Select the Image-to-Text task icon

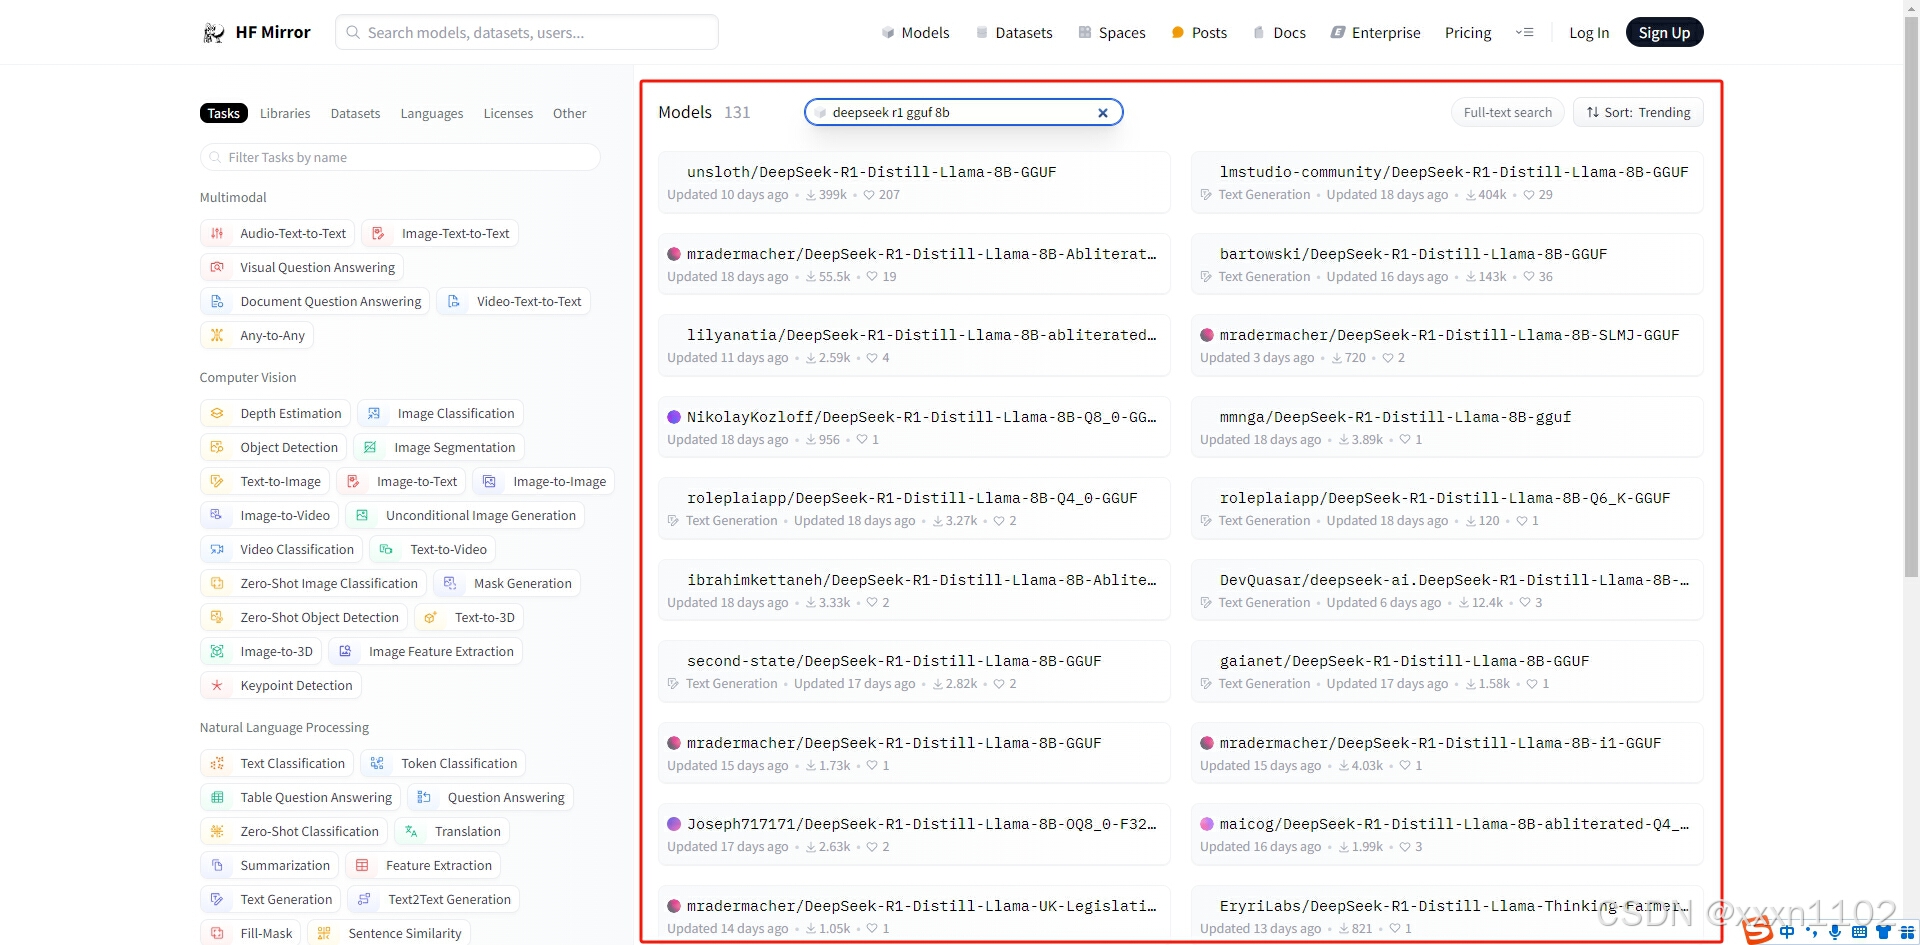click(353, 482)
